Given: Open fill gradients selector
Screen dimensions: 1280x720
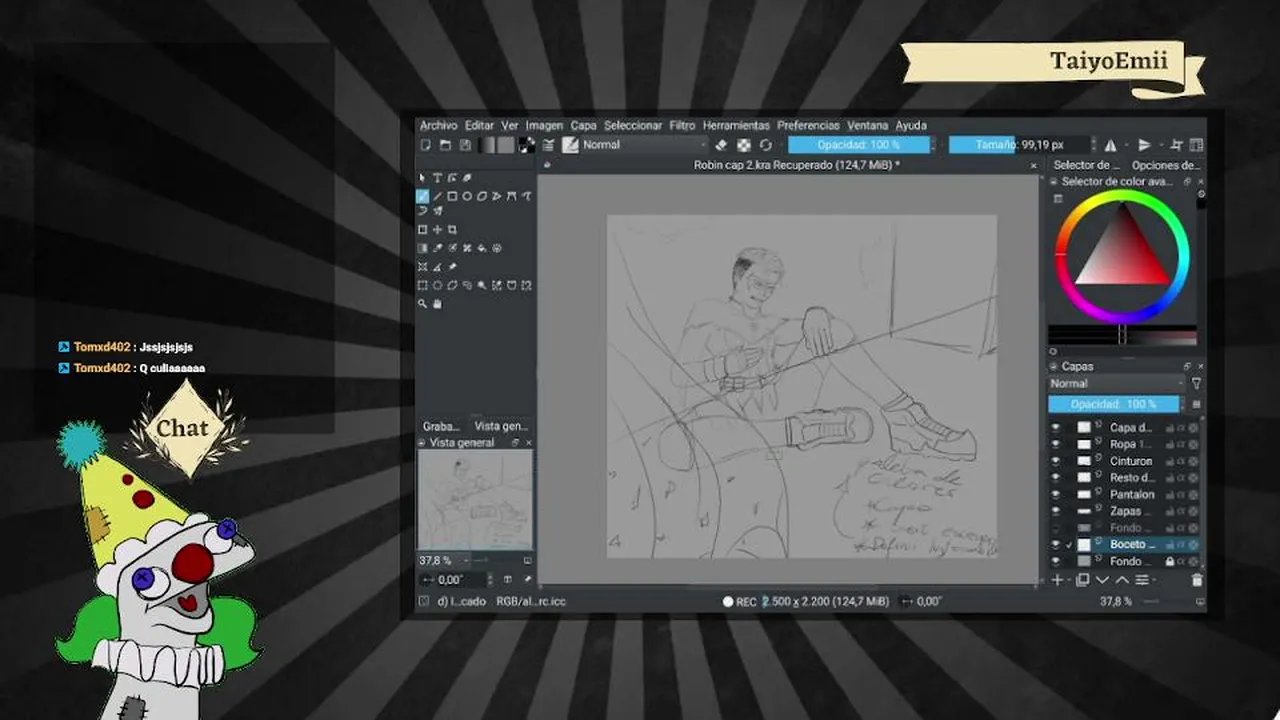Looking at the screenshot, I should click(x=487, y=145).
